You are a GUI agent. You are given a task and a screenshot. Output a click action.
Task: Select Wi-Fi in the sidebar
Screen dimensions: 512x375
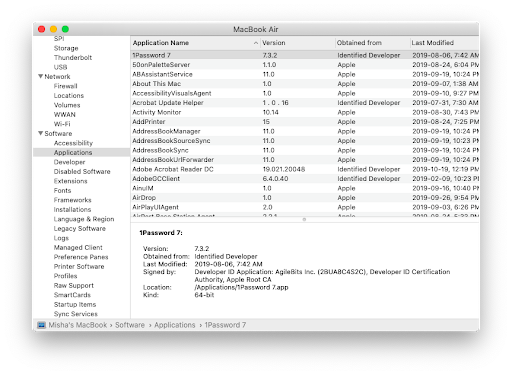(62, 124)
